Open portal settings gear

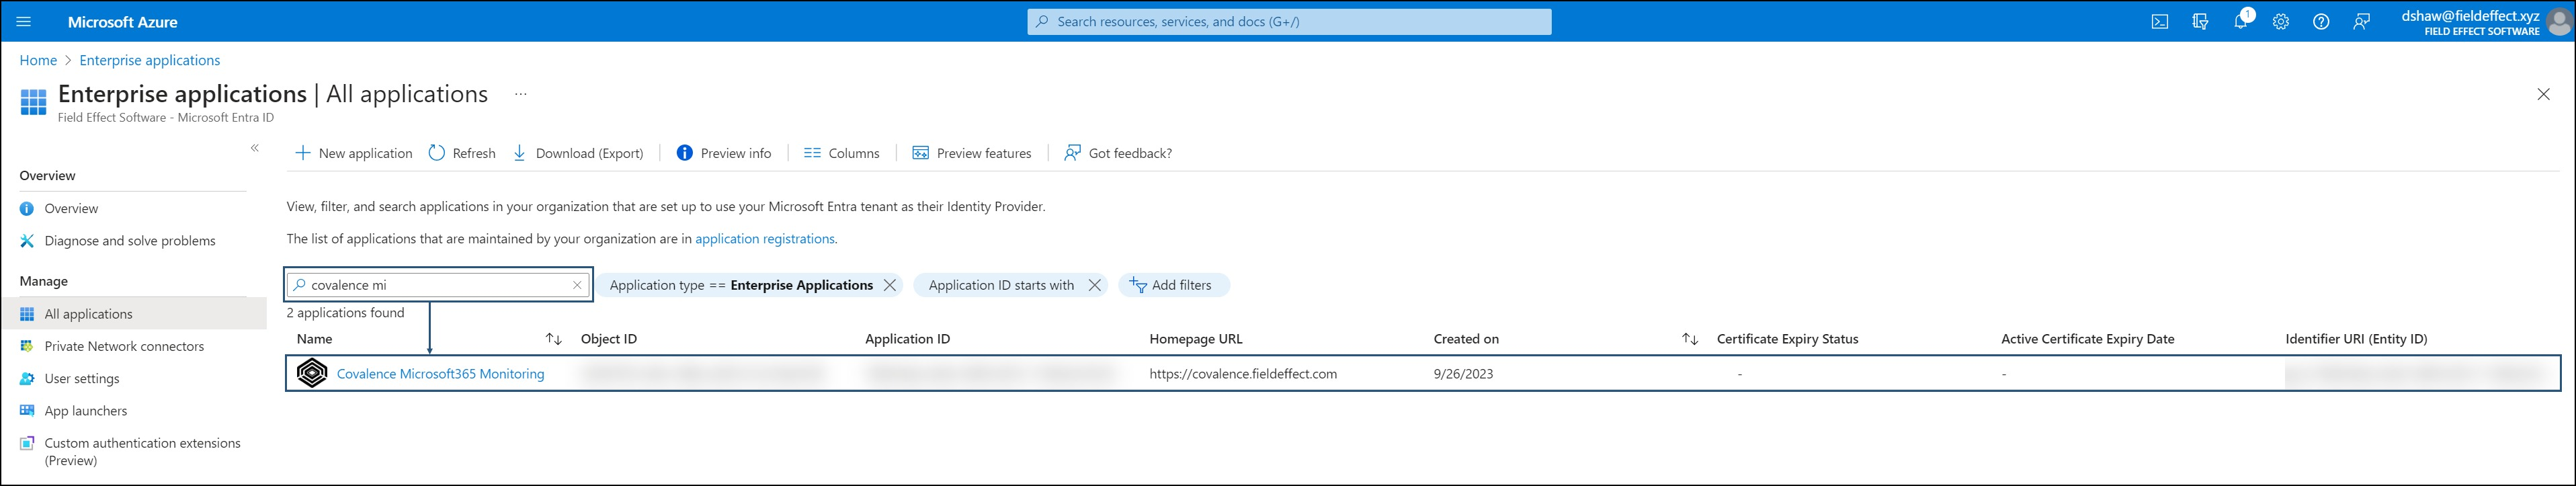2281,21
